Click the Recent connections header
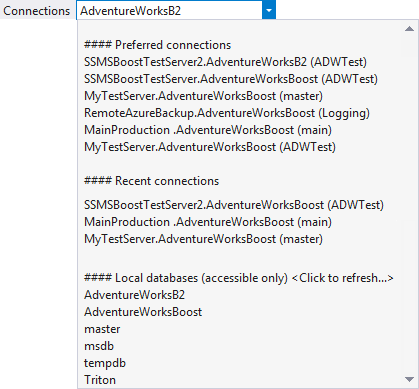 [152, 181]
